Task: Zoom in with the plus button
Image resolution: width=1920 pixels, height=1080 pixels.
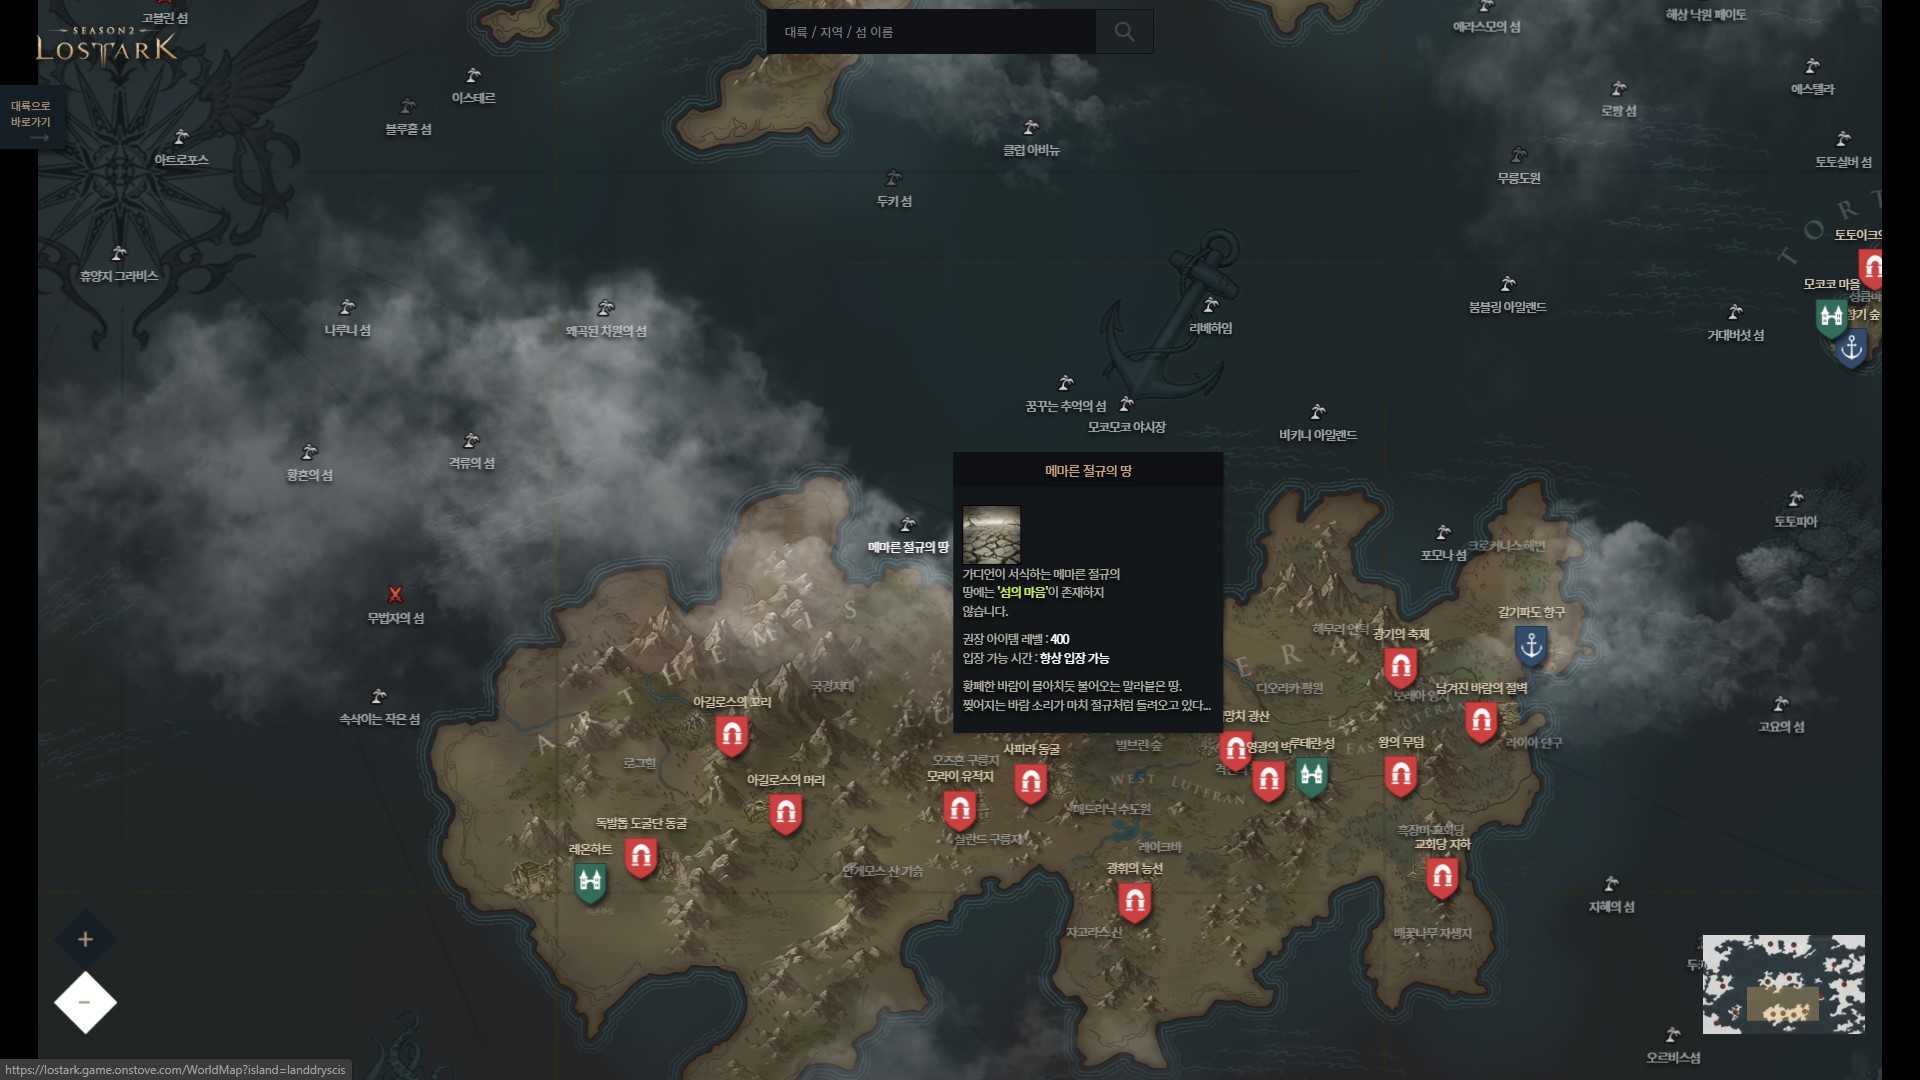Action: coord(85,939)
